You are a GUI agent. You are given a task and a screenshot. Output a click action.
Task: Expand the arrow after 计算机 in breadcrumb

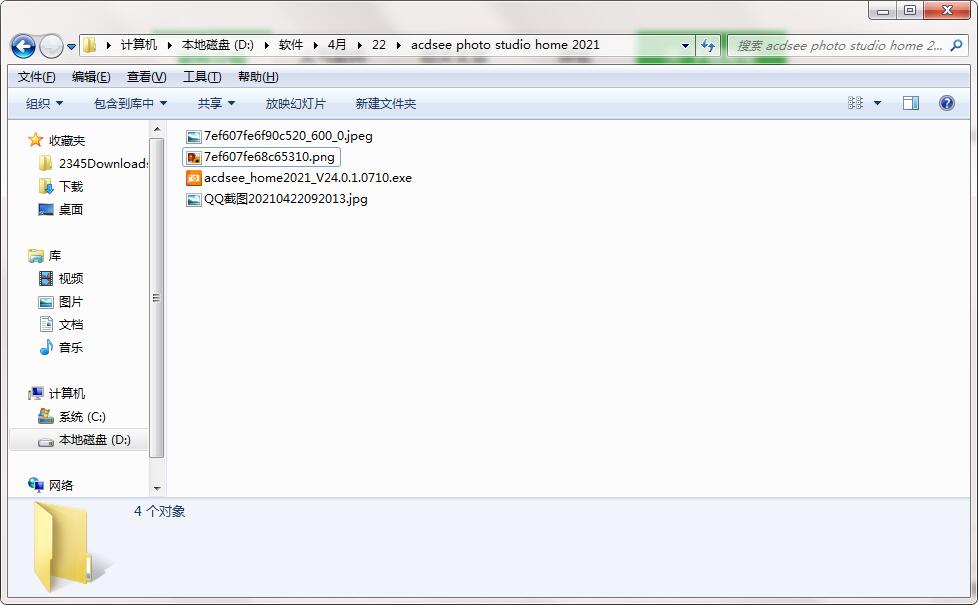pos(170,45)
